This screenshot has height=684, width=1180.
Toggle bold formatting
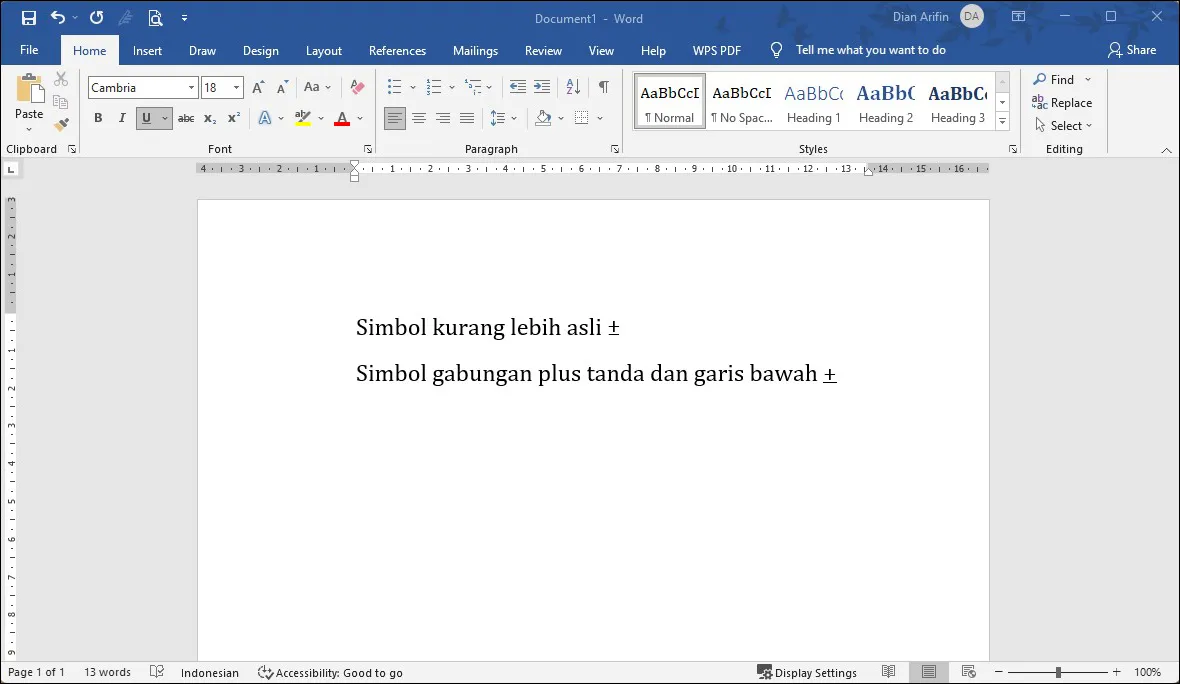tap(97, 118)
